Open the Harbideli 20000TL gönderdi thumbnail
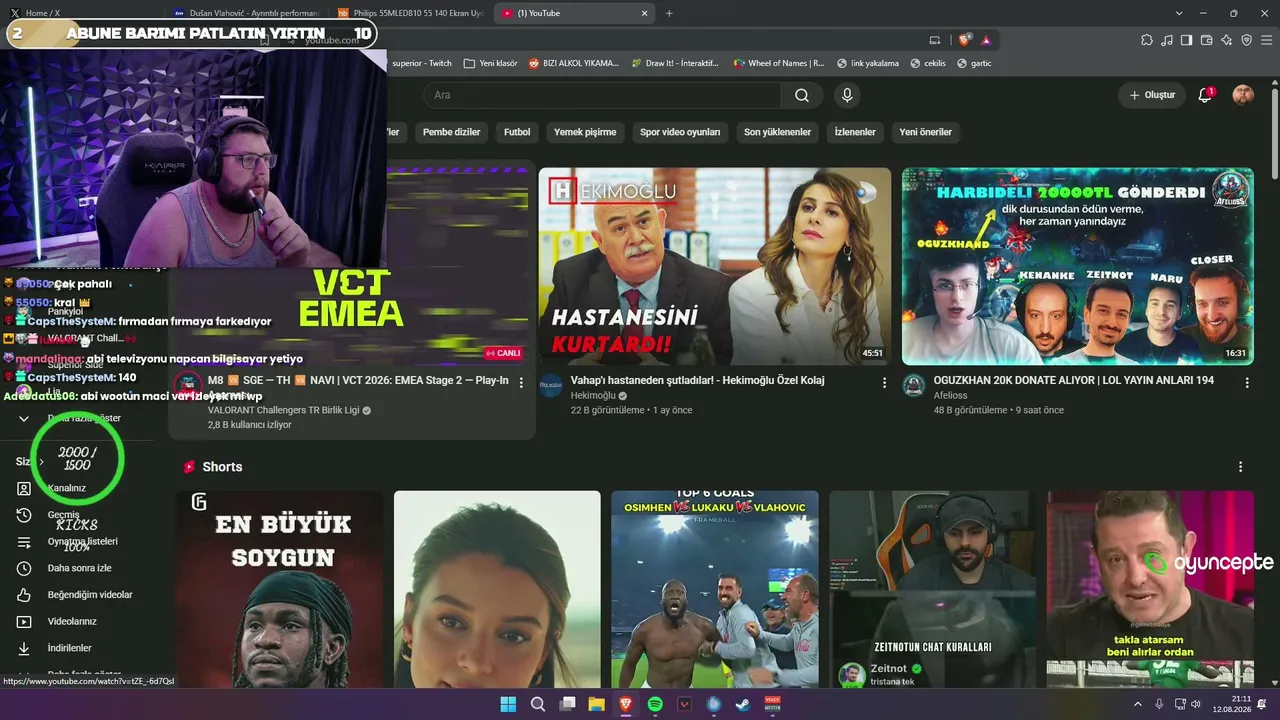Image resolution: width=1280 pixels, height=720 pixels. [x=1078, y=266]
